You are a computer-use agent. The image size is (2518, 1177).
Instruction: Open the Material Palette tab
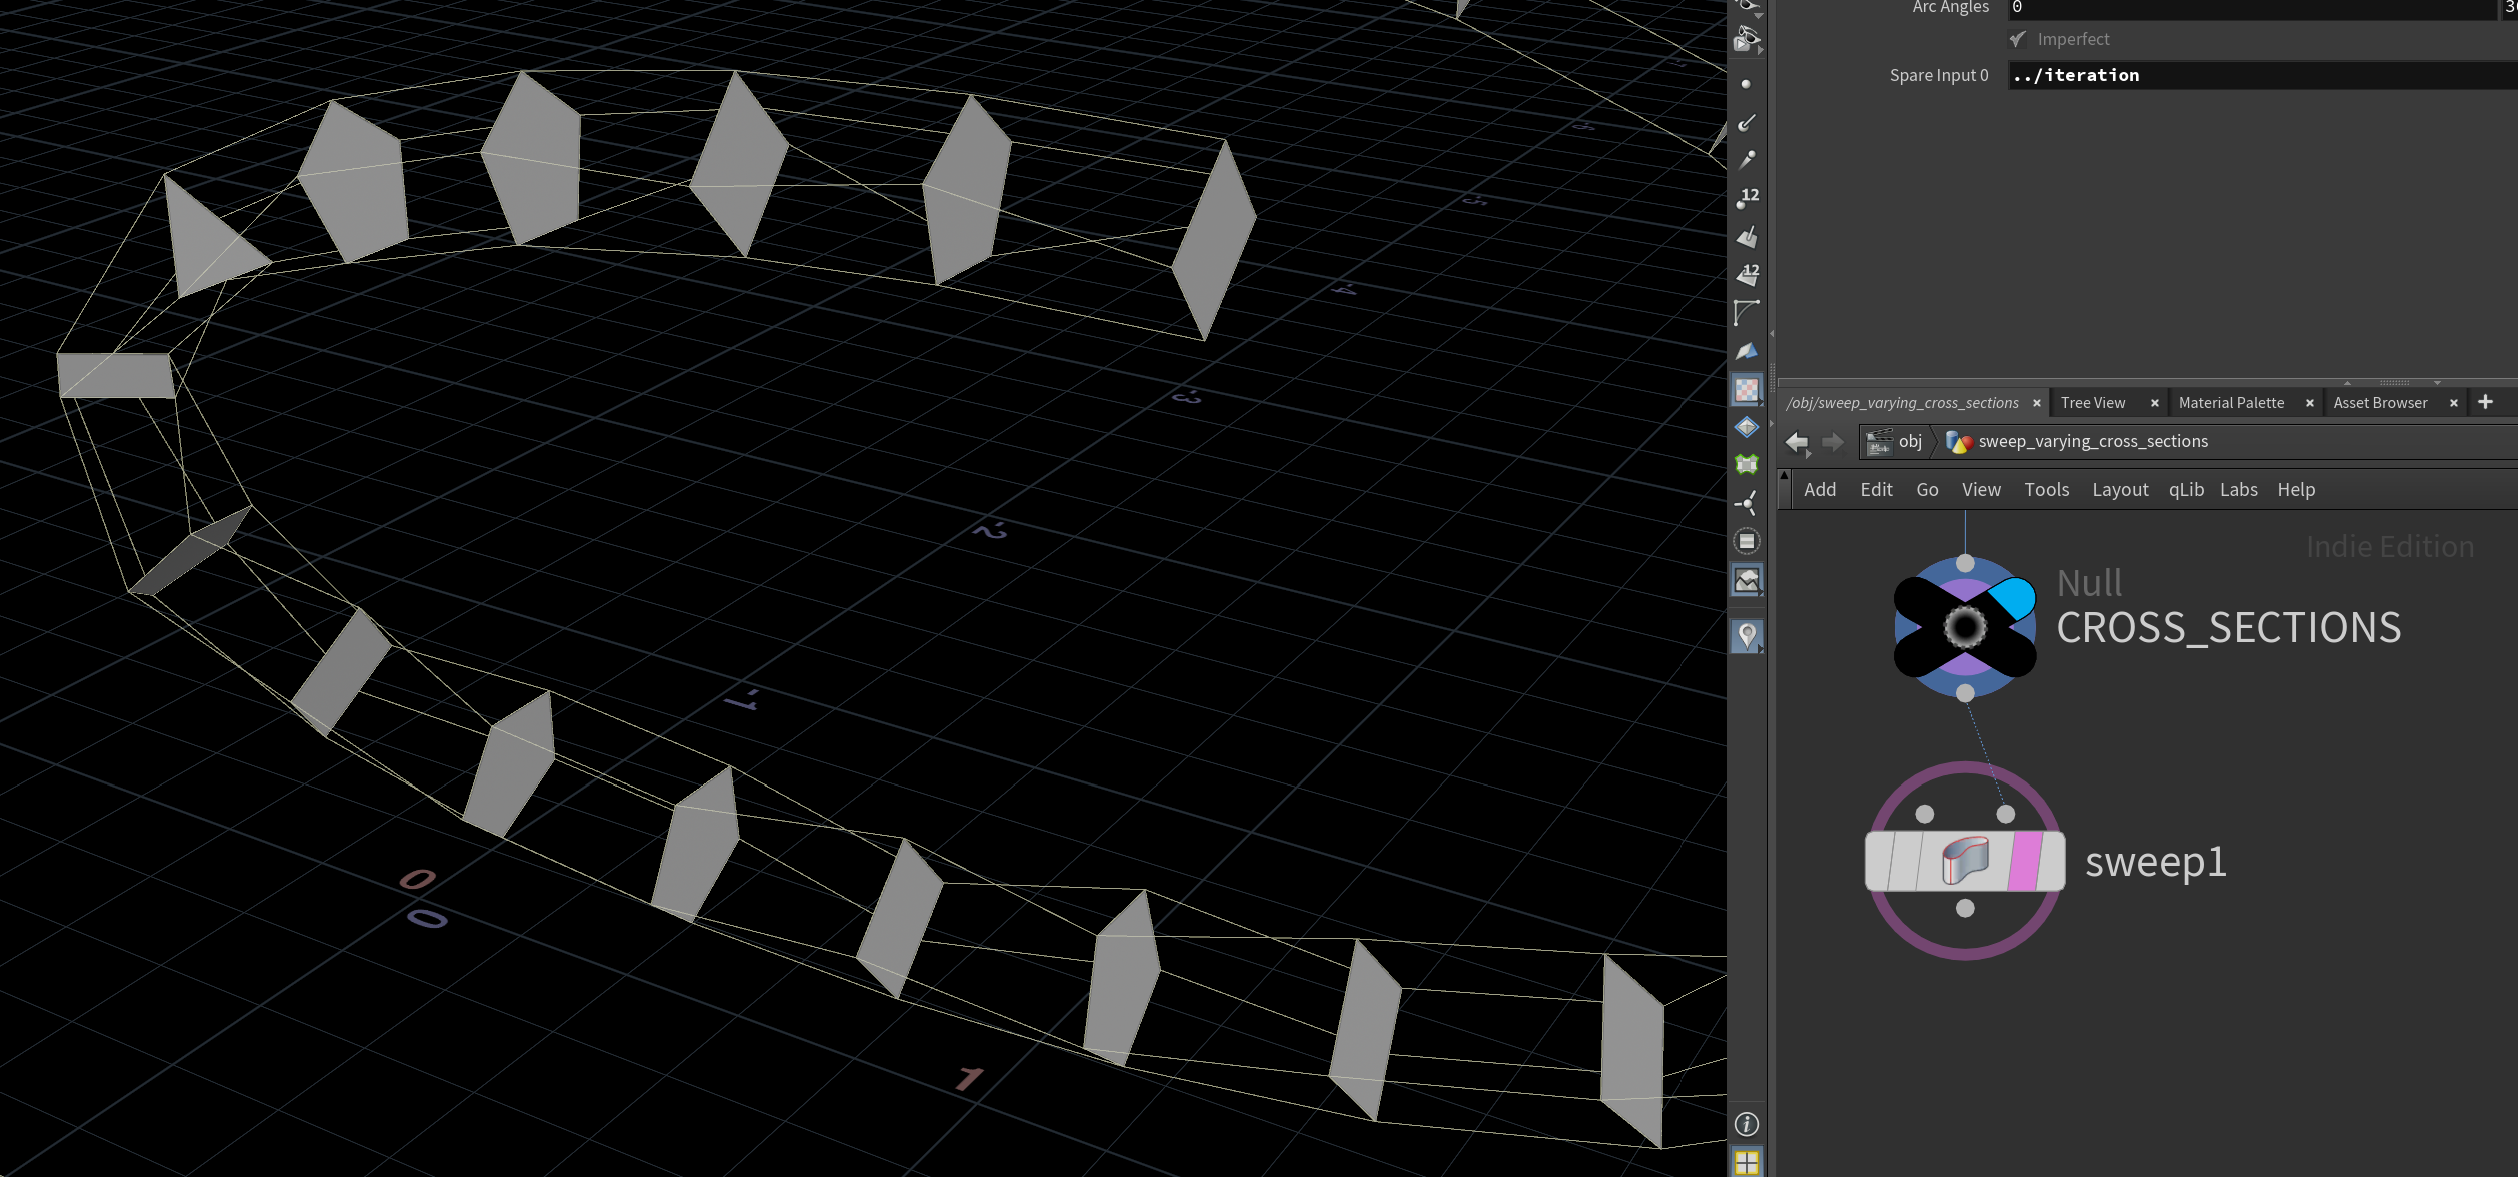coord(2230,403)
